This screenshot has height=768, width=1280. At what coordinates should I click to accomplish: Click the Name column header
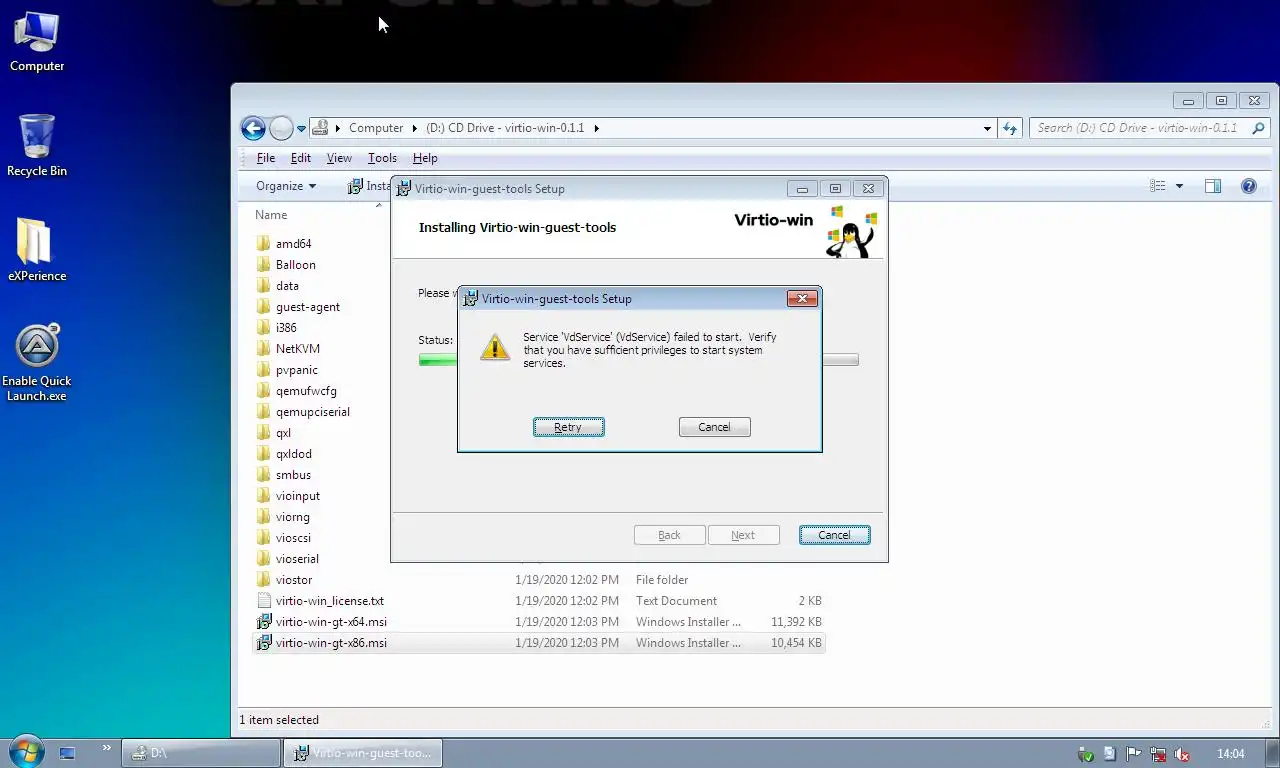click(271, 215)
